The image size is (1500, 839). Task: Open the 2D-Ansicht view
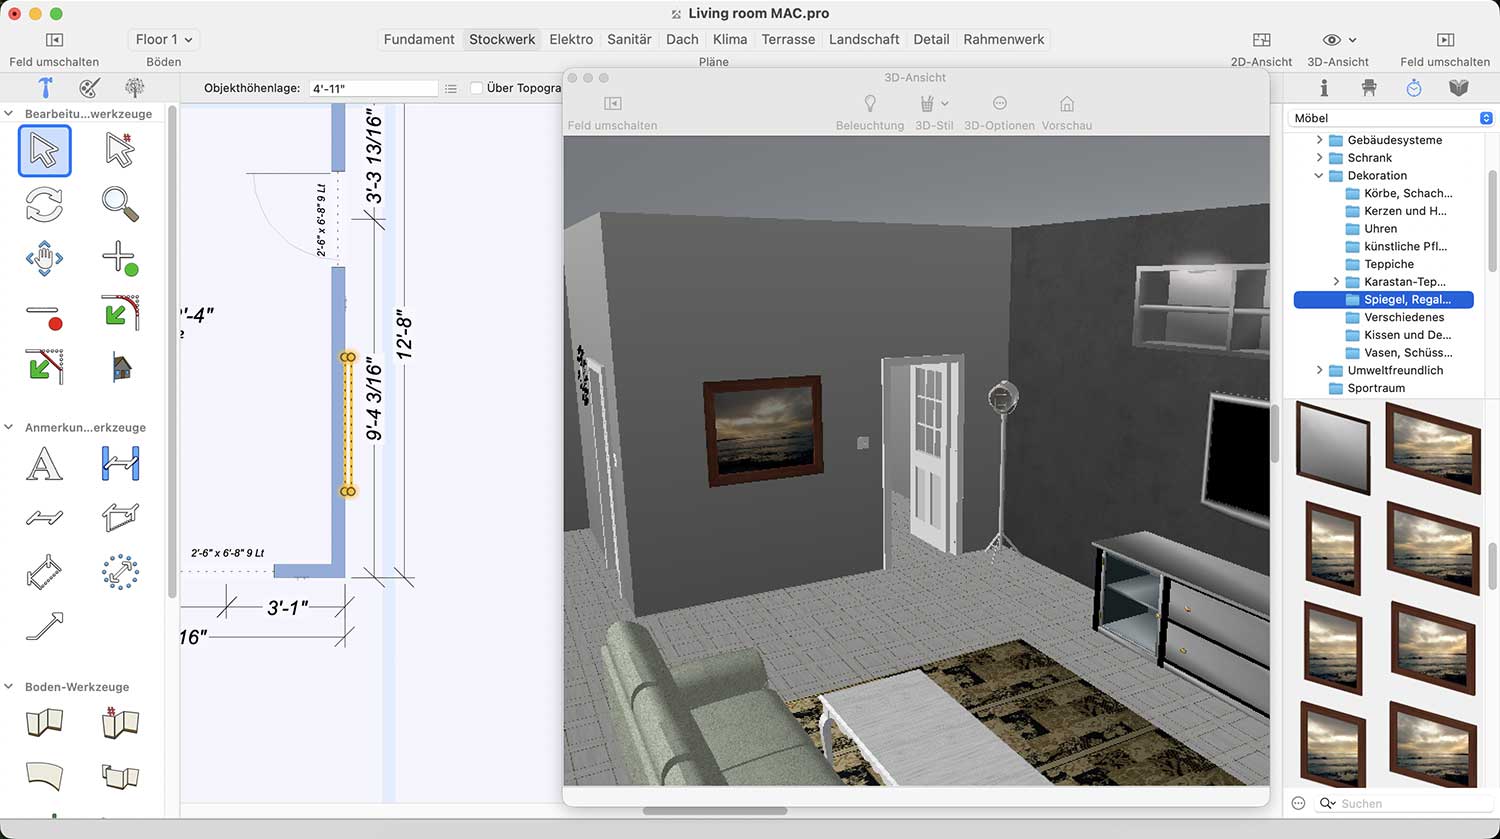pyautogui.click(x=1261, y=40)
